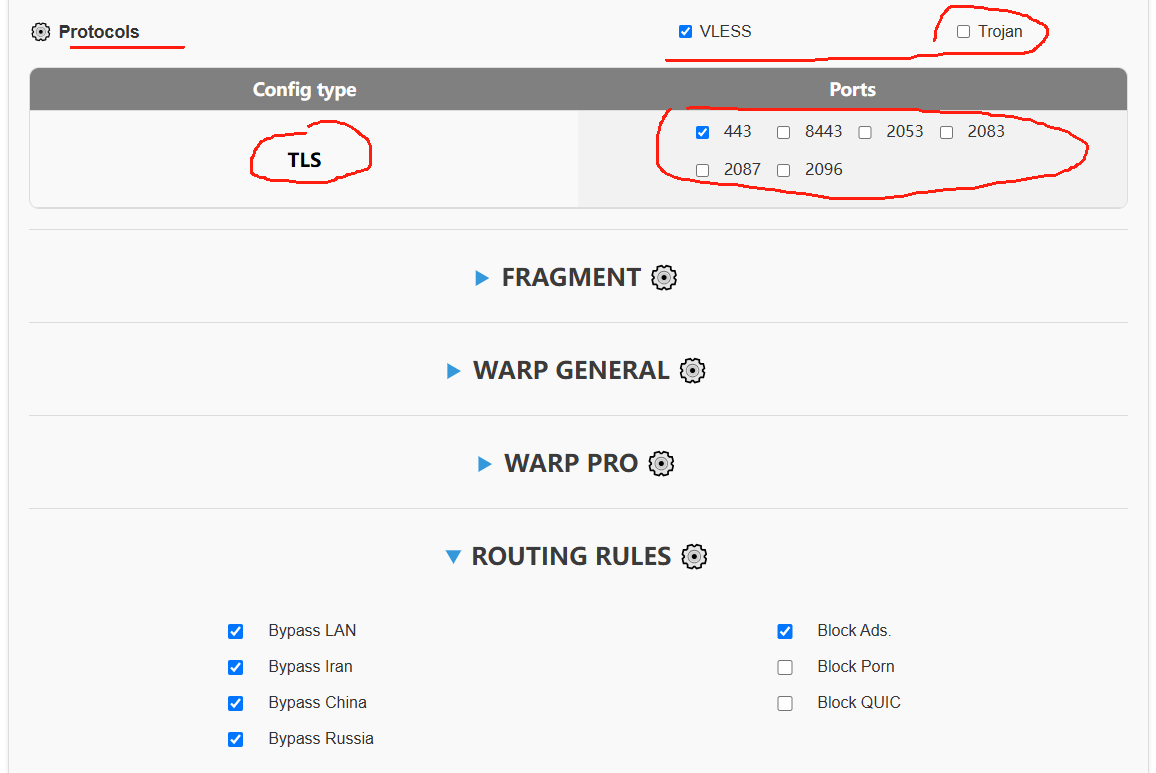Viewport: 1156px width, 773px height.
Task: Enable port 8443 checkbox
Action: coord(784,132)
